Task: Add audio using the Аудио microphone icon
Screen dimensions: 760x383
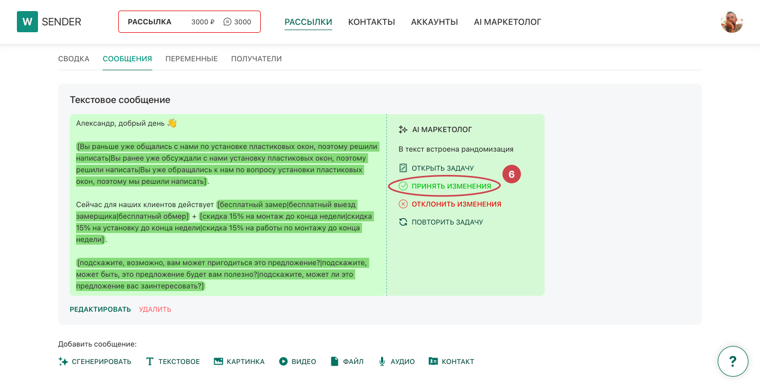Action: 382,361
